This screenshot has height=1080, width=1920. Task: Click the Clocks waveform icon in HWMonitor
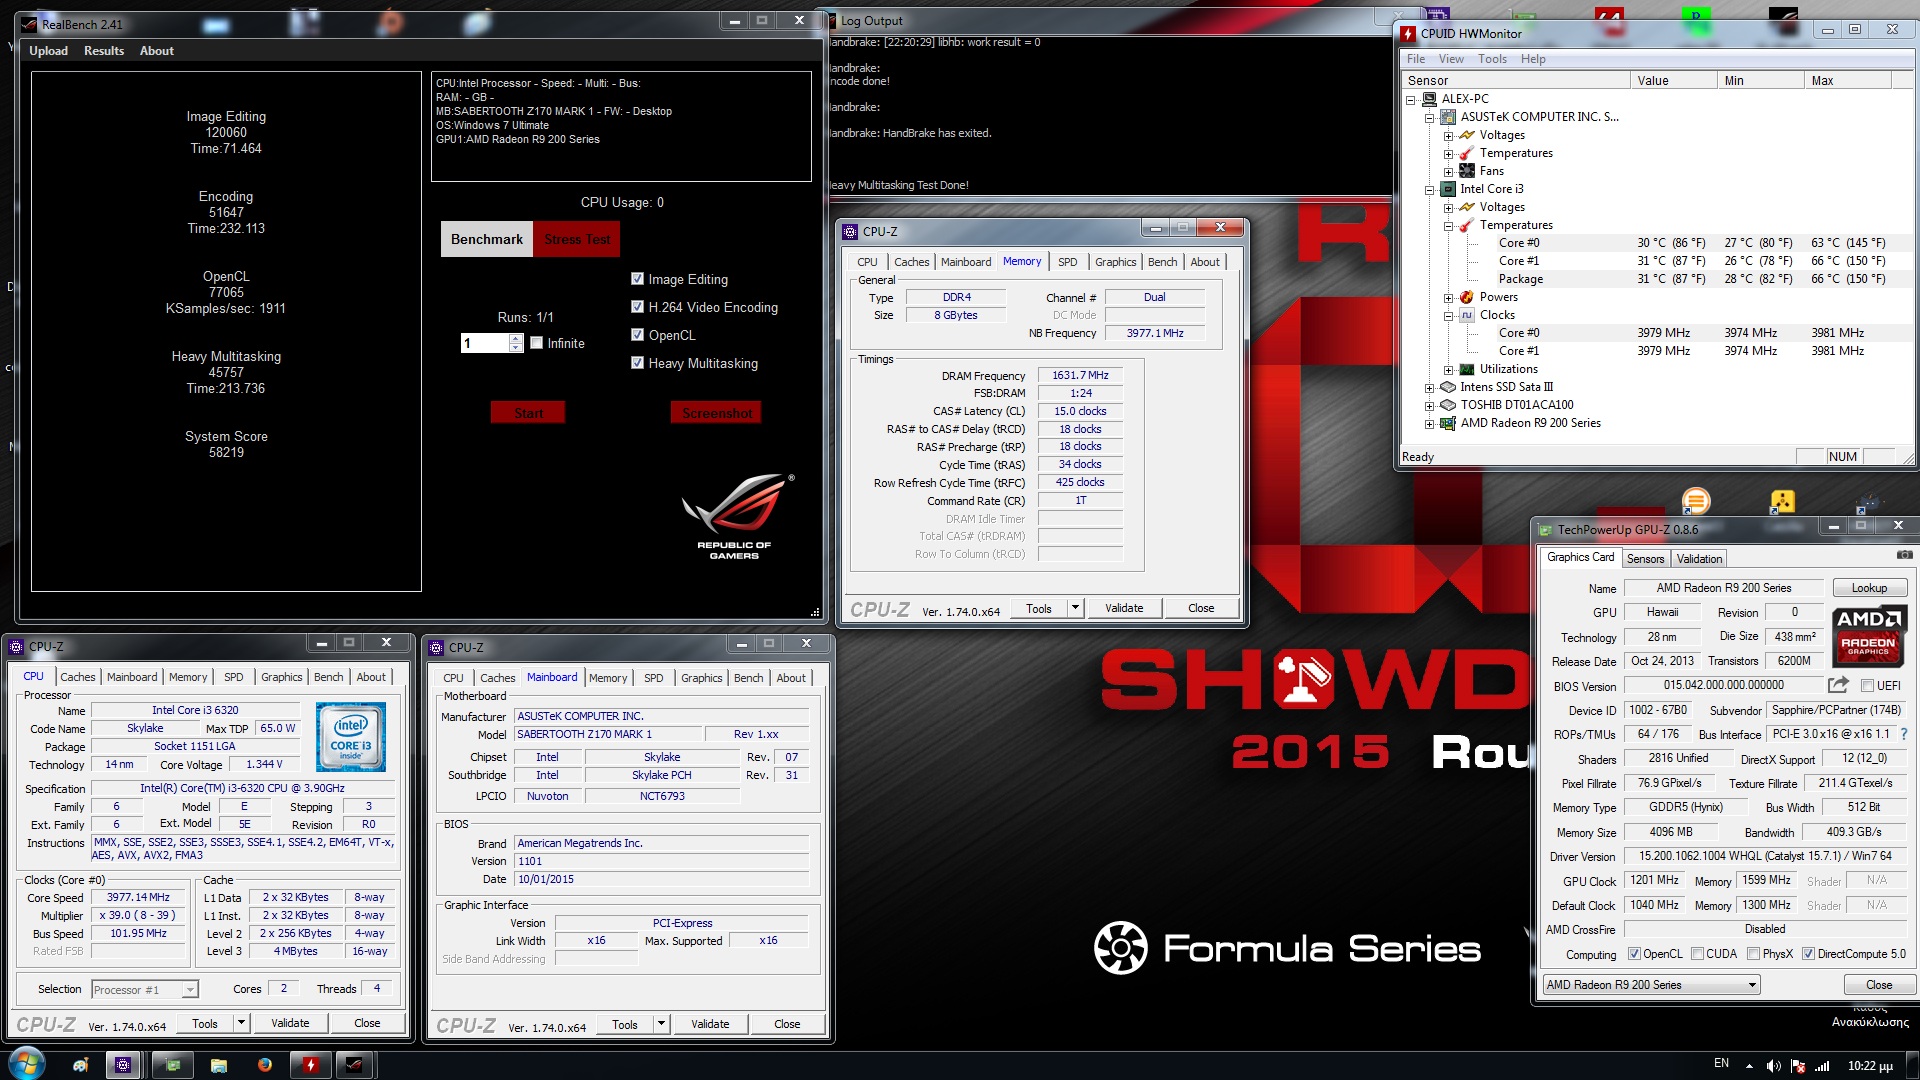tap(1467, 315)
